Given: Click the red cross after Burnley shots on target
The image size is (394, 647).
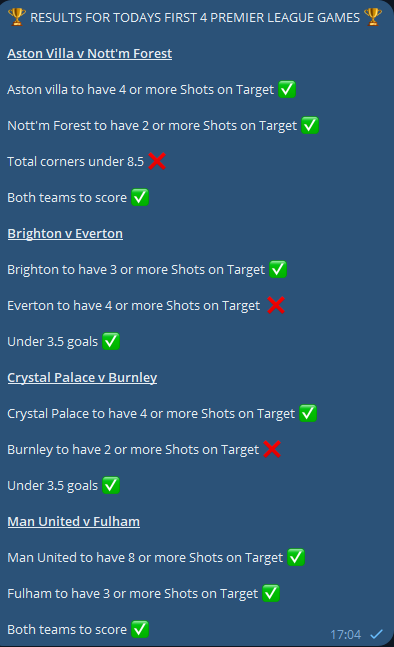Looking at the screenshot, I should coord(272,449).
